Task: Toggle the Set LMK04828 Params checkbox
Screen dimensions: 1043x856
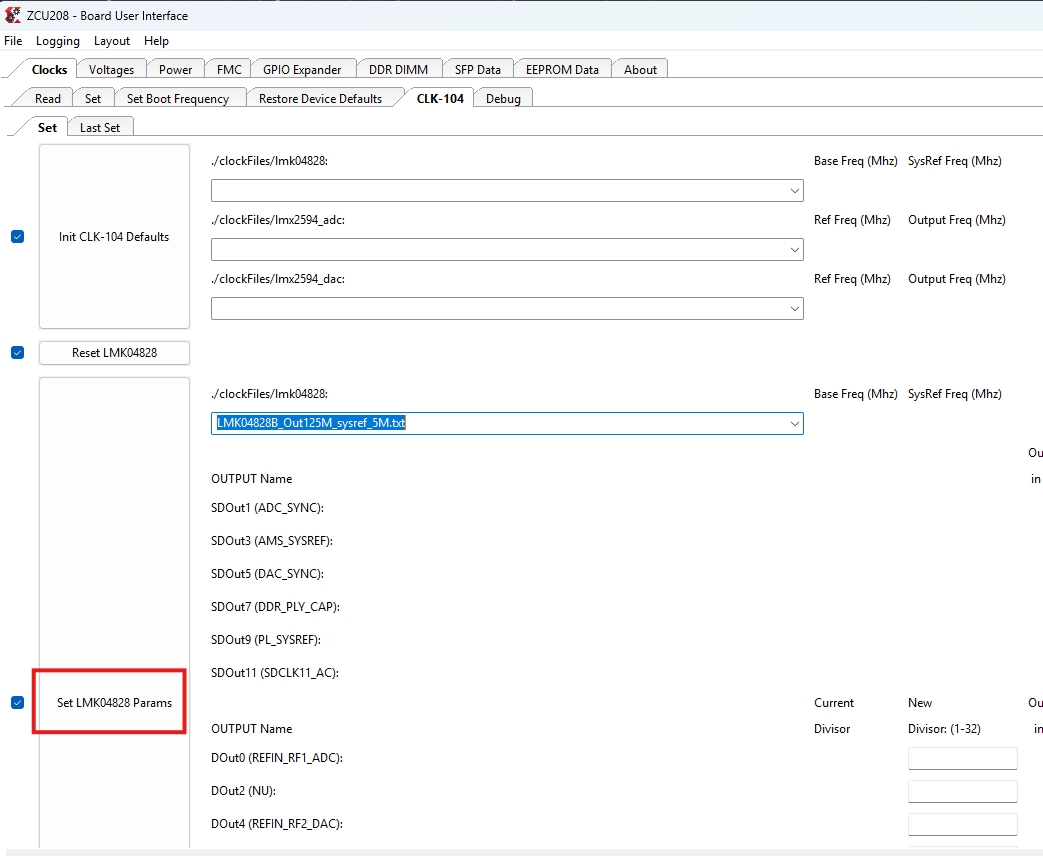Action: (17, 702)
